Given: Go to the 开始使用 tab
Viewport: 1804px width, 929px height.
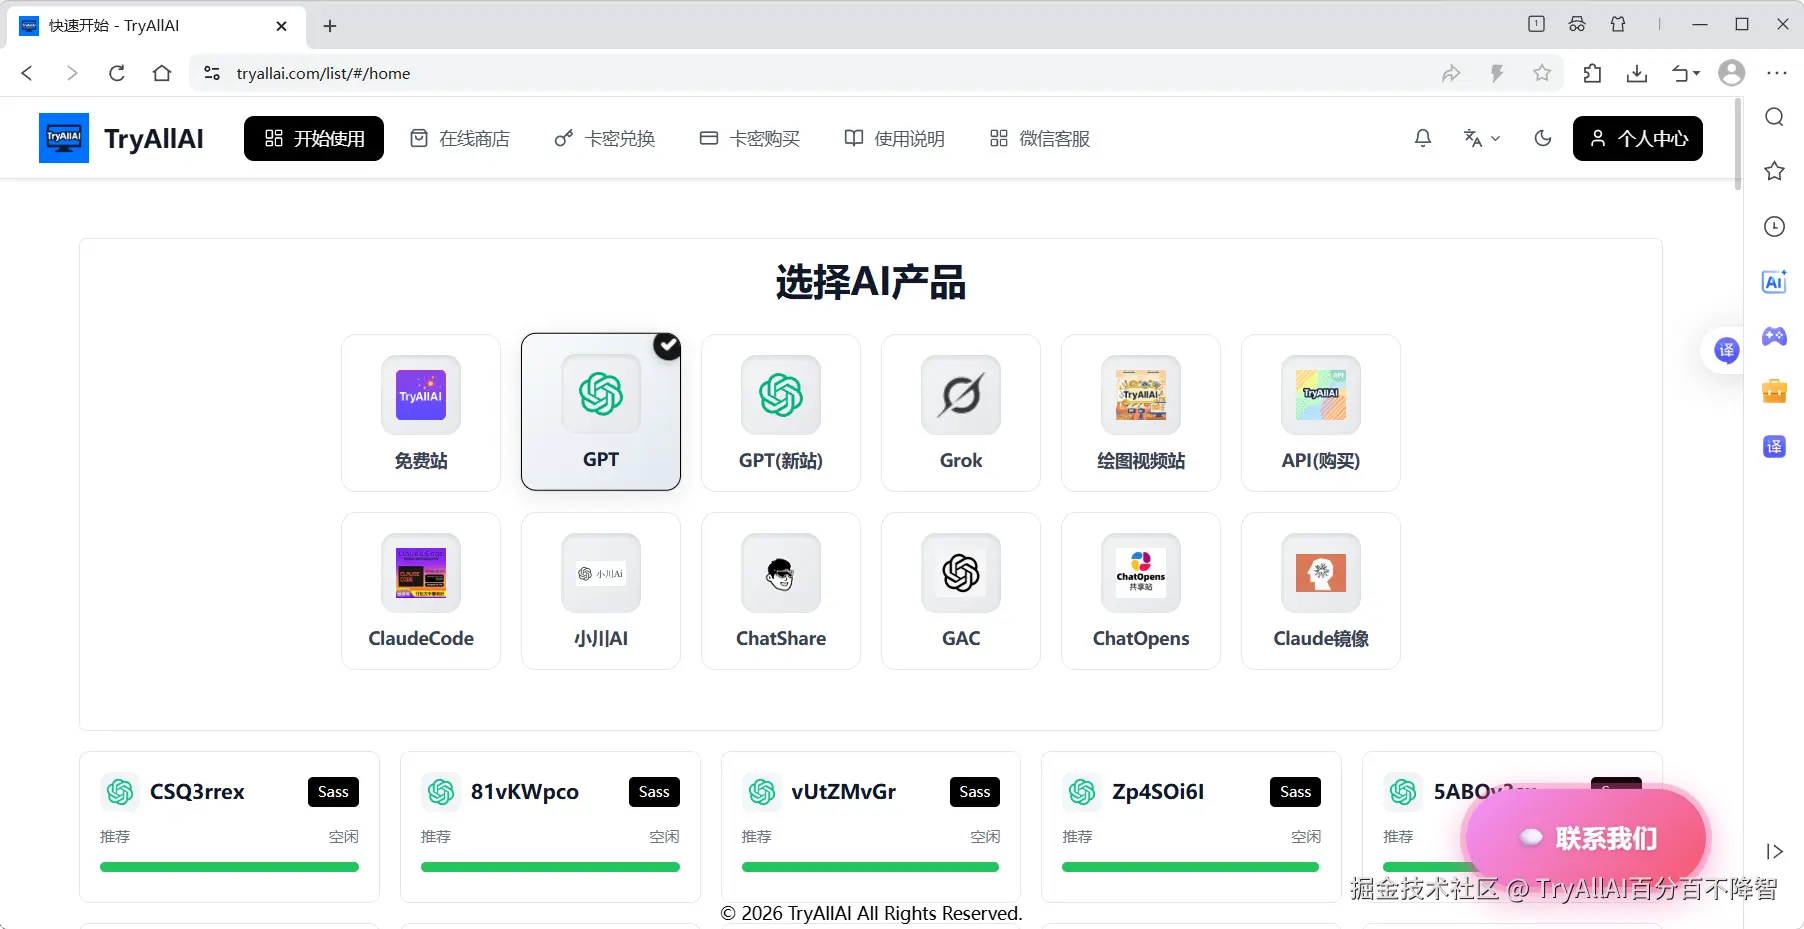Looking at the screenshot, I should point(314,138).
